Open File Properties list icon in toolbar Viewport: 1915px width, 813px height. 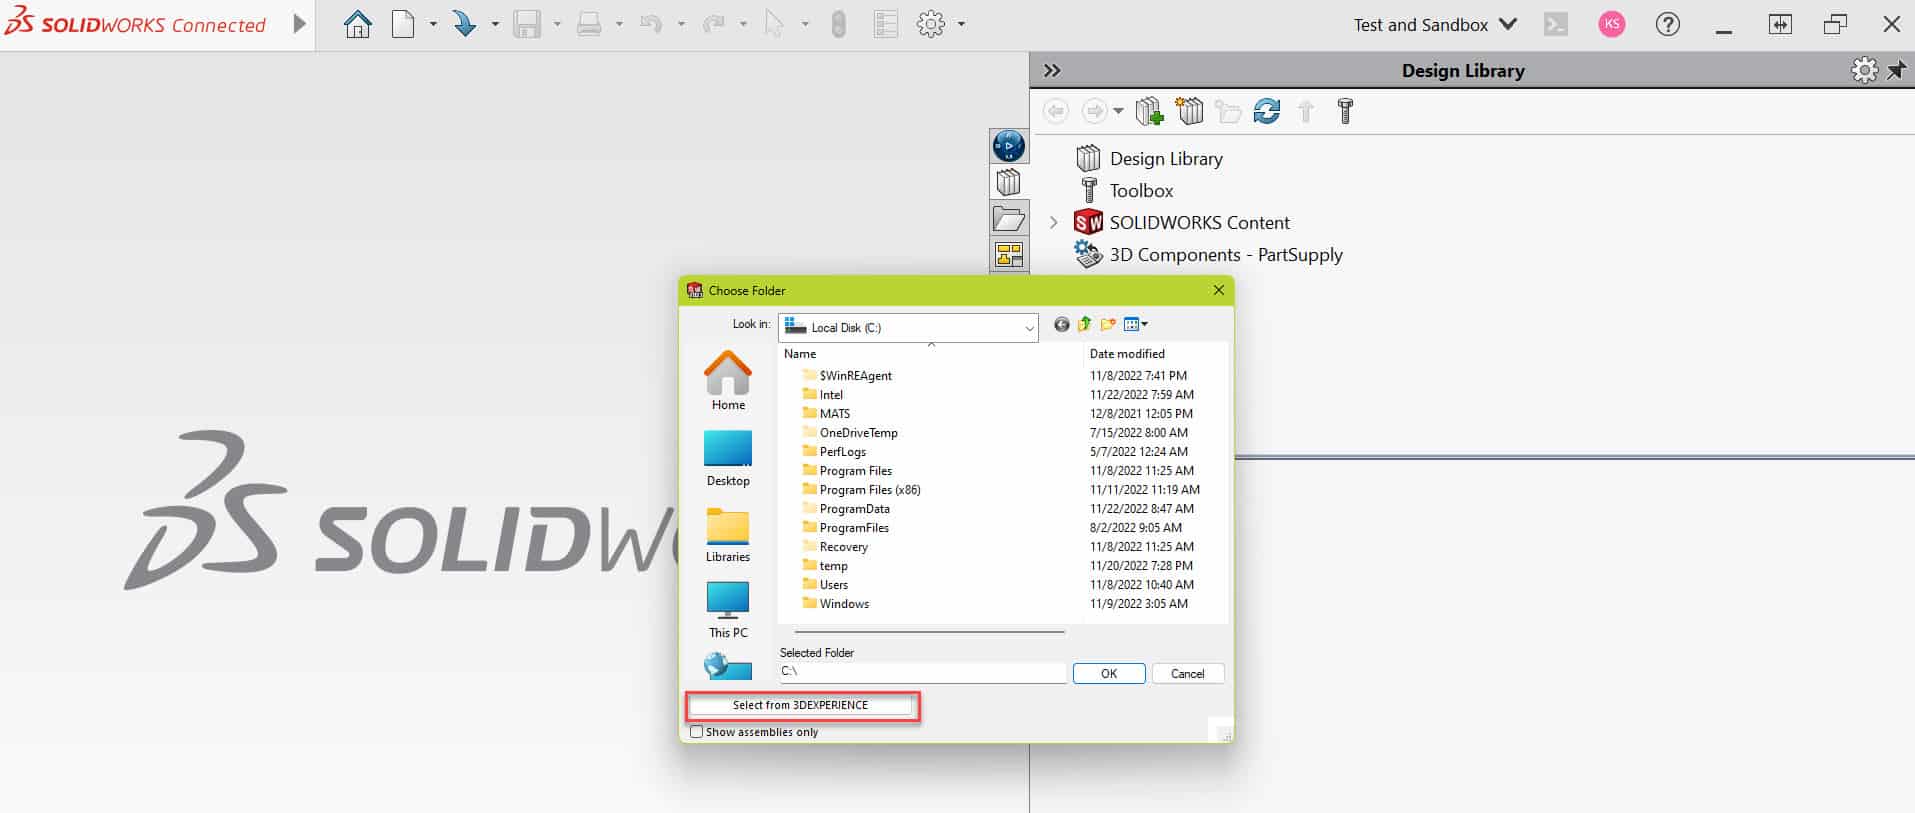pyautogui.click(x=886, y=24)
